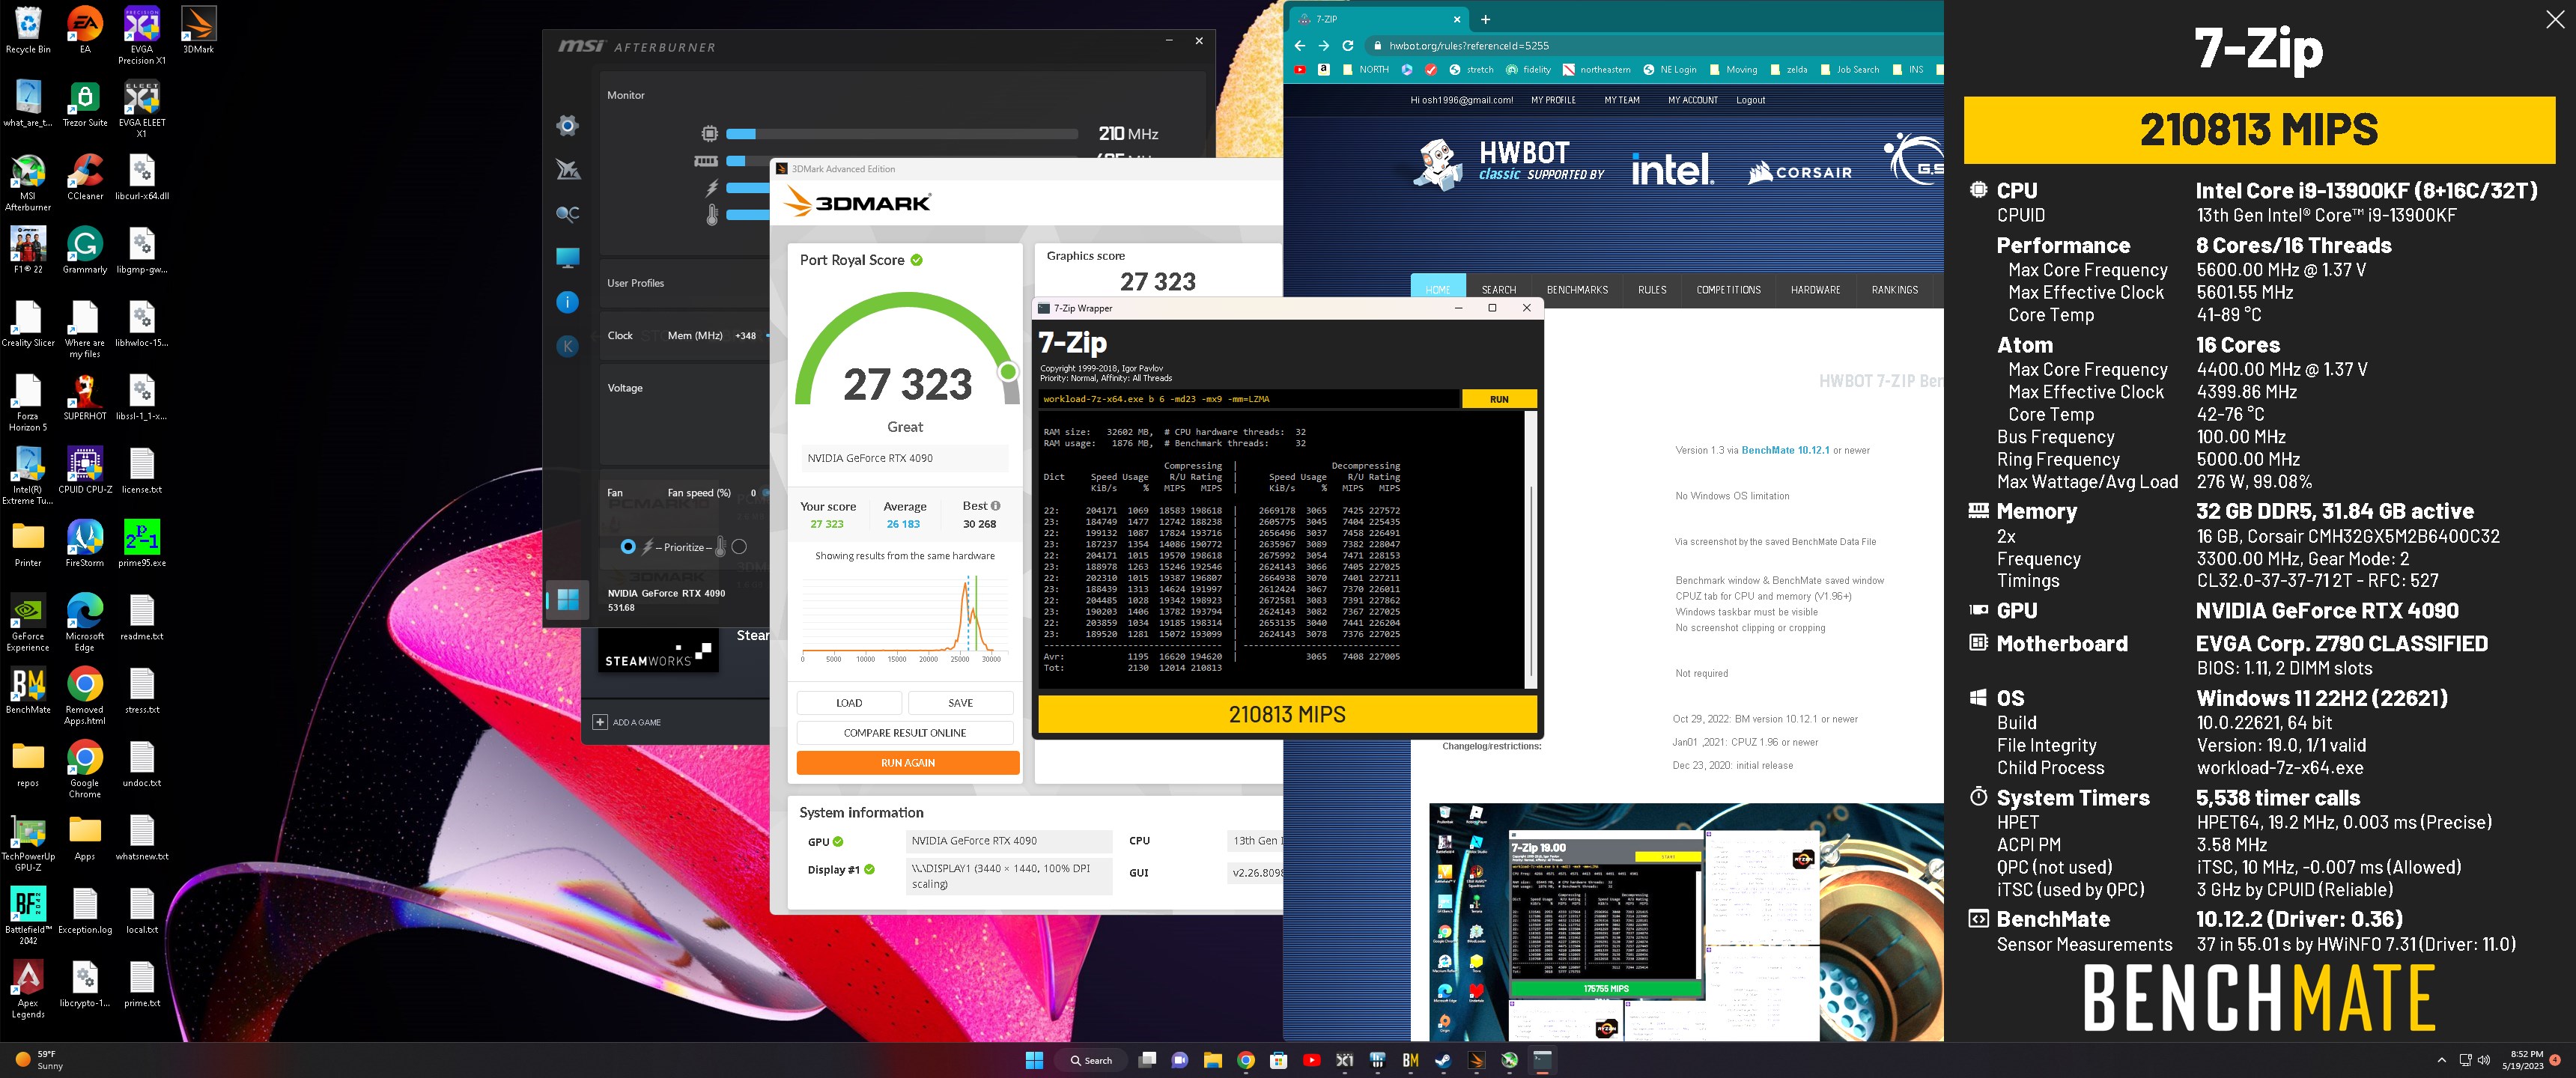Click the GPU temperature bar in Afterburner monitor
This screenshot has height=1078, width=2576.
747,214
